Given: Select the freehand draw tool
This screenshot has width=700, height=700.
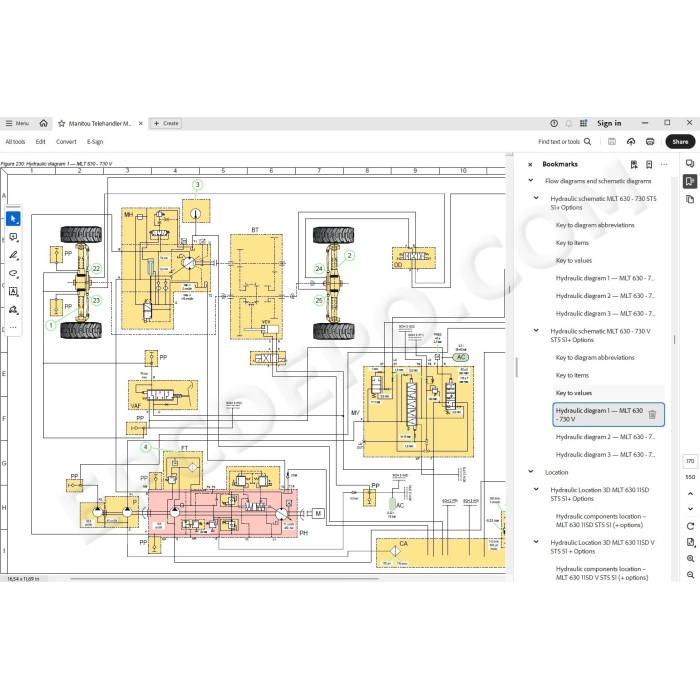Looking at the screenshot, I should (x=13, y=273).
